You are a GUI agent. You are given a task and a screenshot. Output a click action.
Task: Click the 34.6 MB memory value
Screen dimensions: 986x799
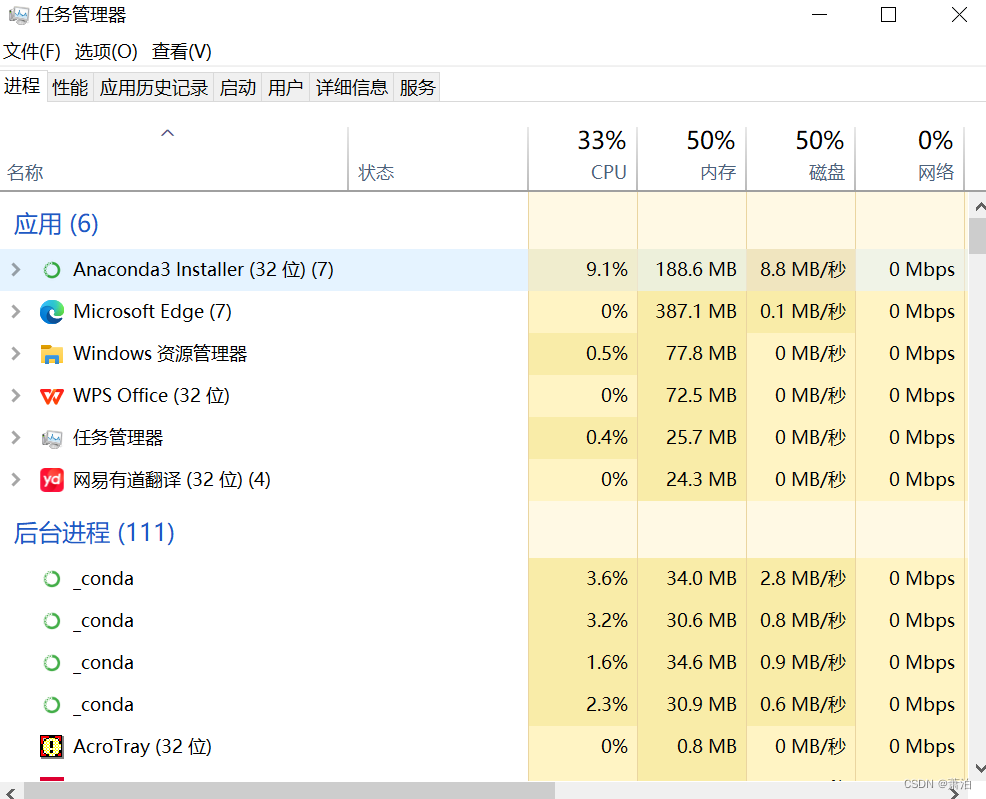point(701,663)
